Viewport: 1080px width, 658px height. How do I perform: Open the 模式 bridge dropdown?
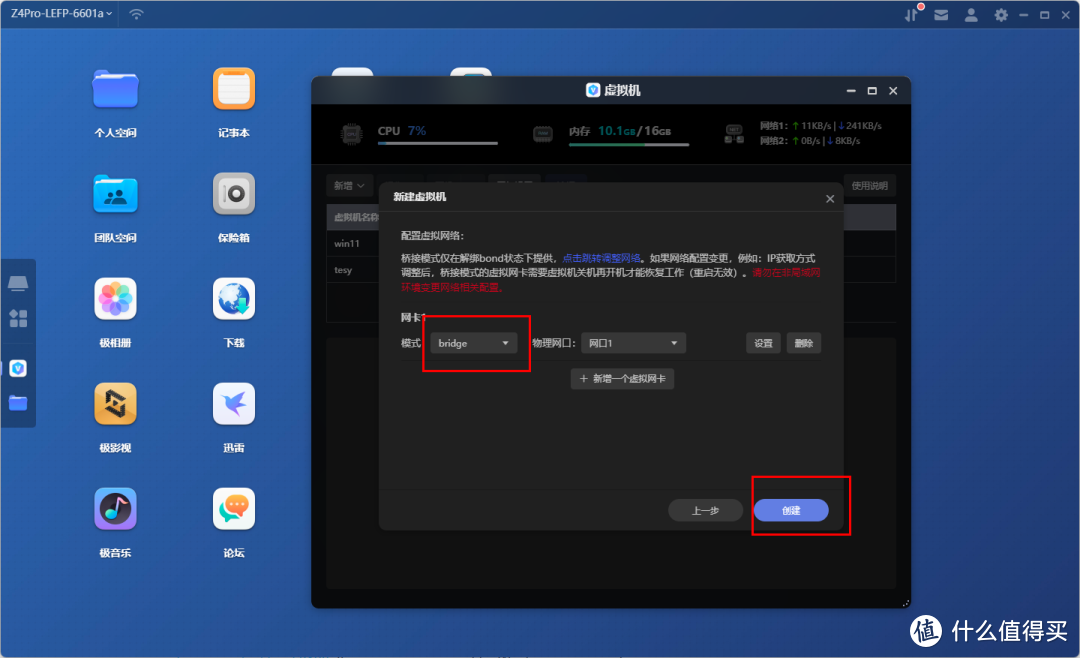[x=473, y=343]
